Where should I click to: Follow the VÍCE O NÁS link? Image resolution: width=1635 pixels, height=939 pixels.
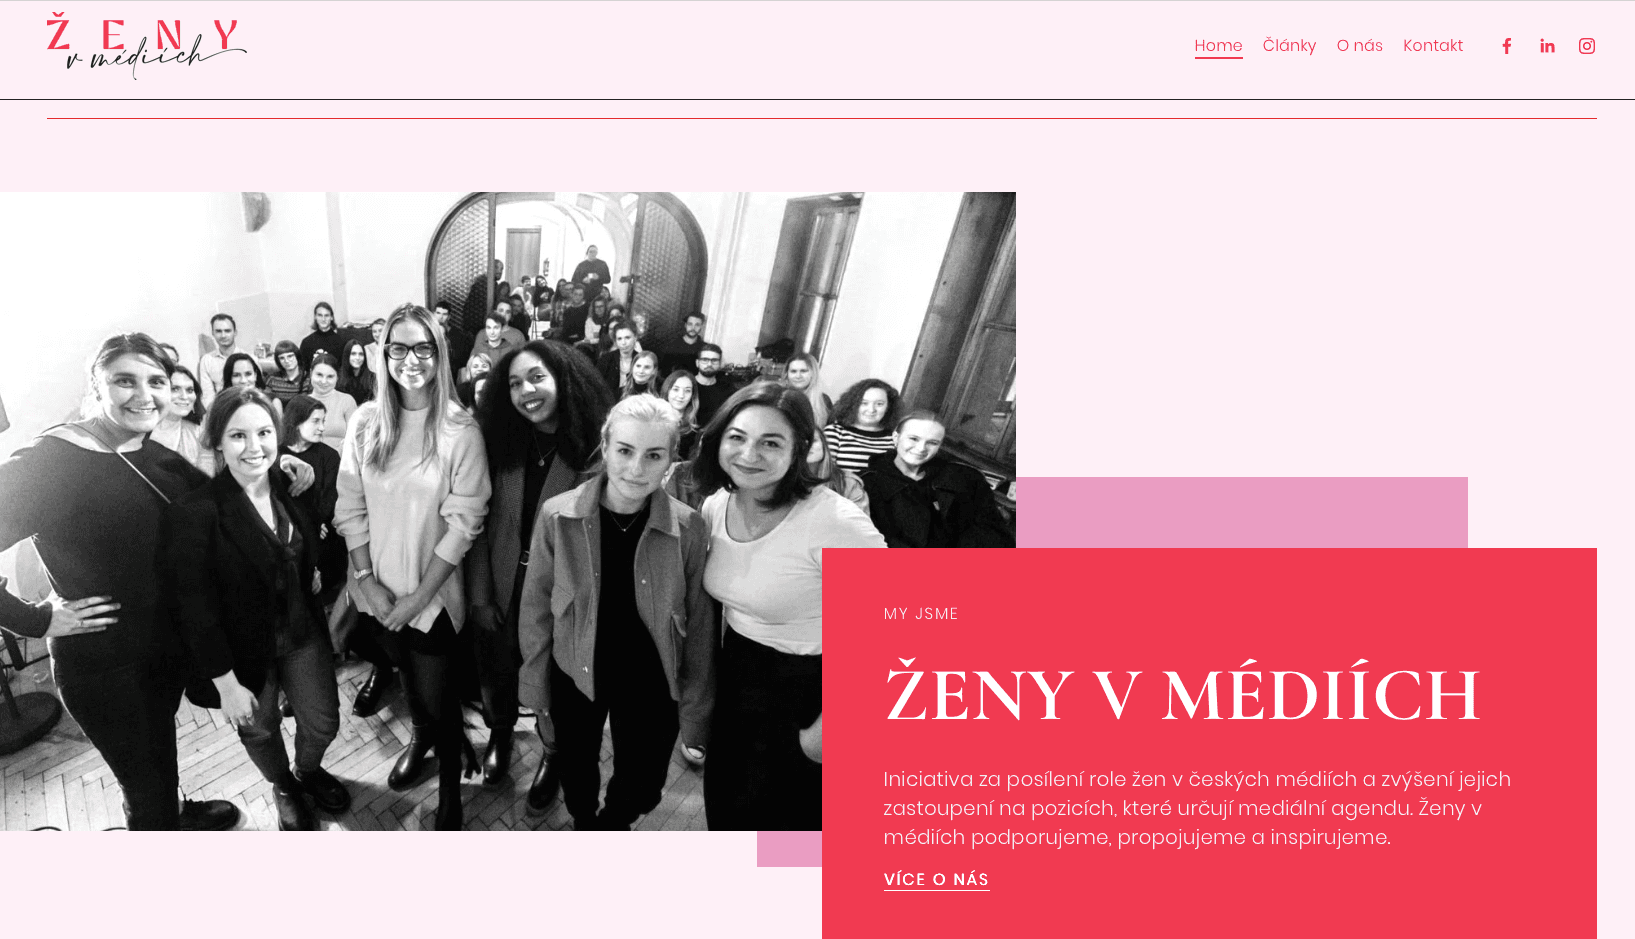point(936,880)
